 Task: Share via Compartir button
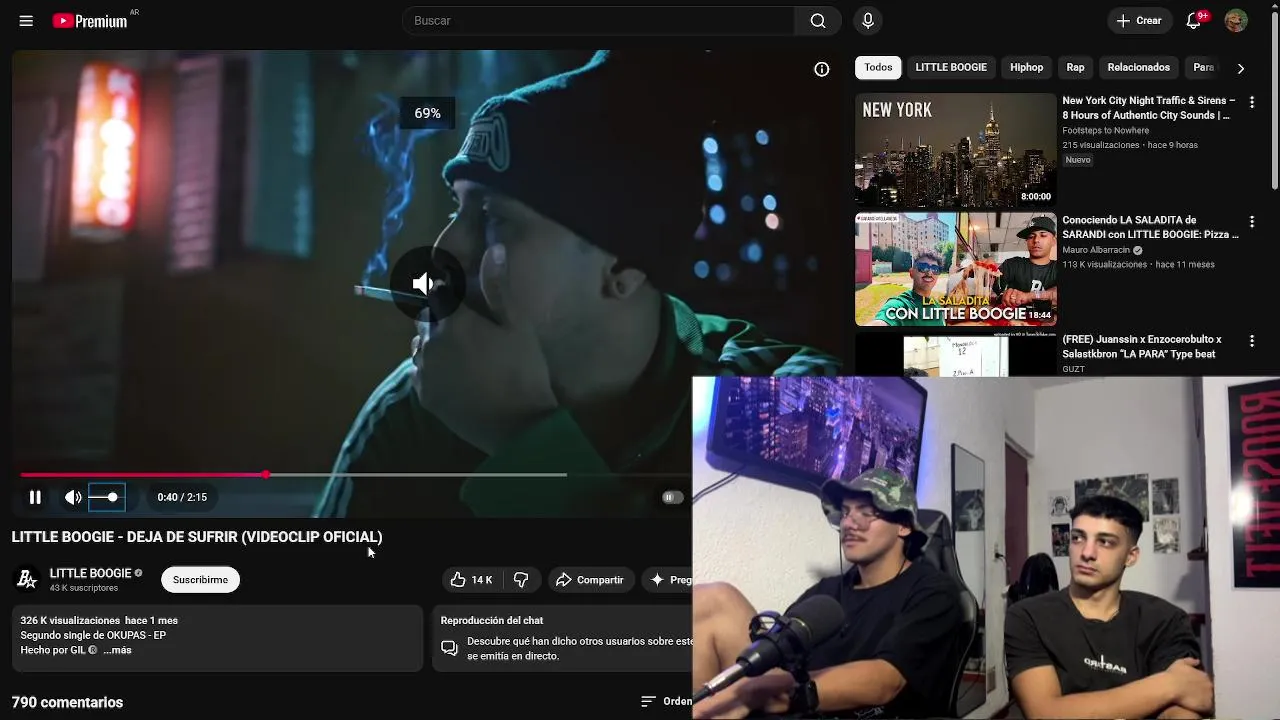pos(590,580)
